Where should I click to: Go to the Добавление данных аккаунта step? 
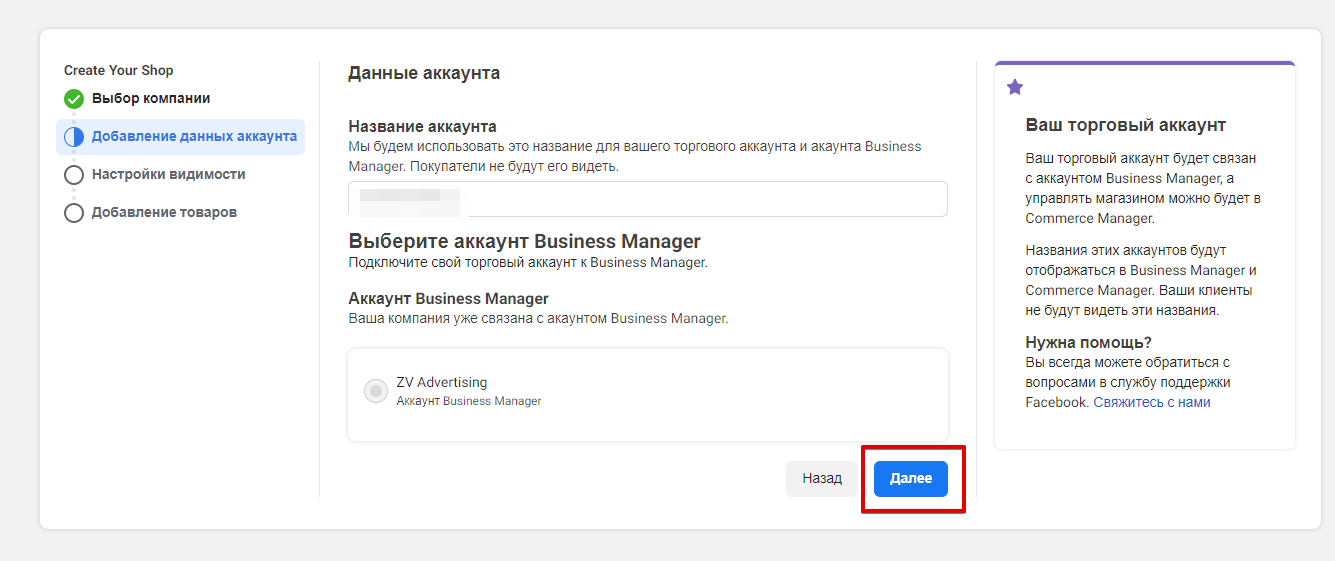pyautogui.click(x=193, y=137)
